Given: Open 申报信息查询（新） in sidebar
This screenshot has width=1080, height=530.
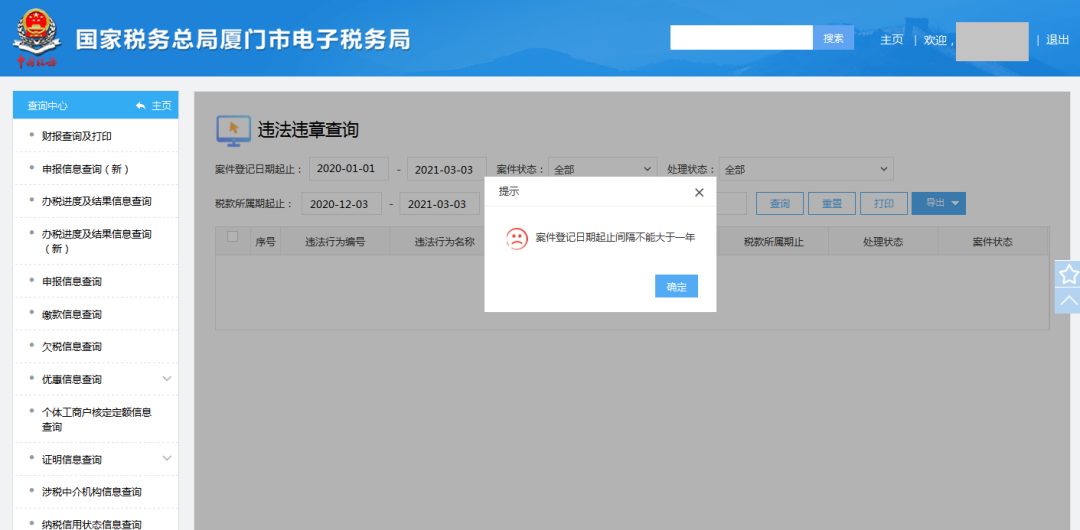Looking at the screenshot, I should pyautogui.click(x=86, y=169).
